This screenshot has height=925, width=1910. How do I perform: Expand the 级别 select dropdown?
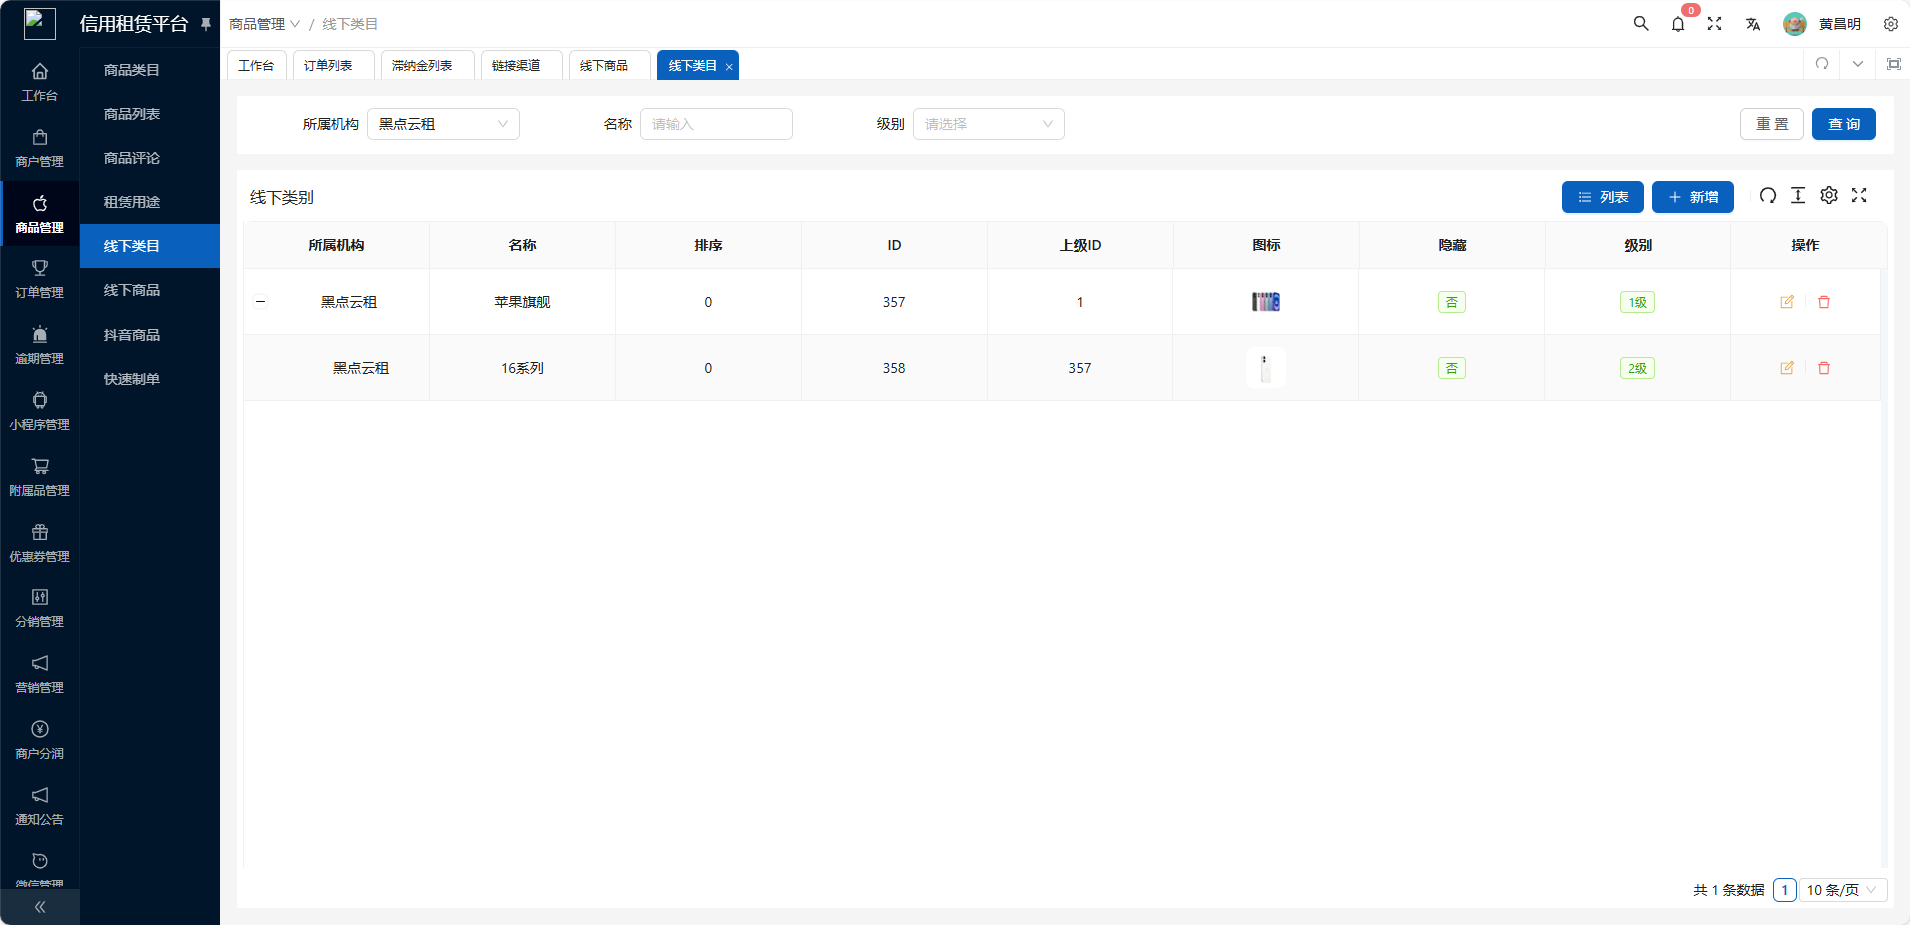point(988,124)
